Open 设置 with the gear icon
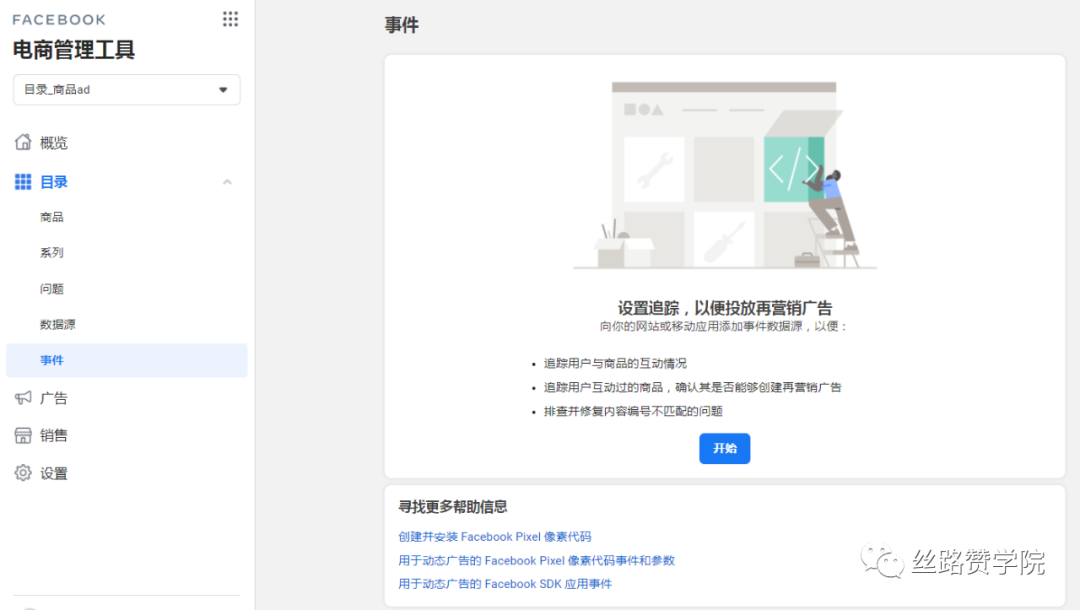The height and width of the screenshot is (610, 1080). coord(23,473)
